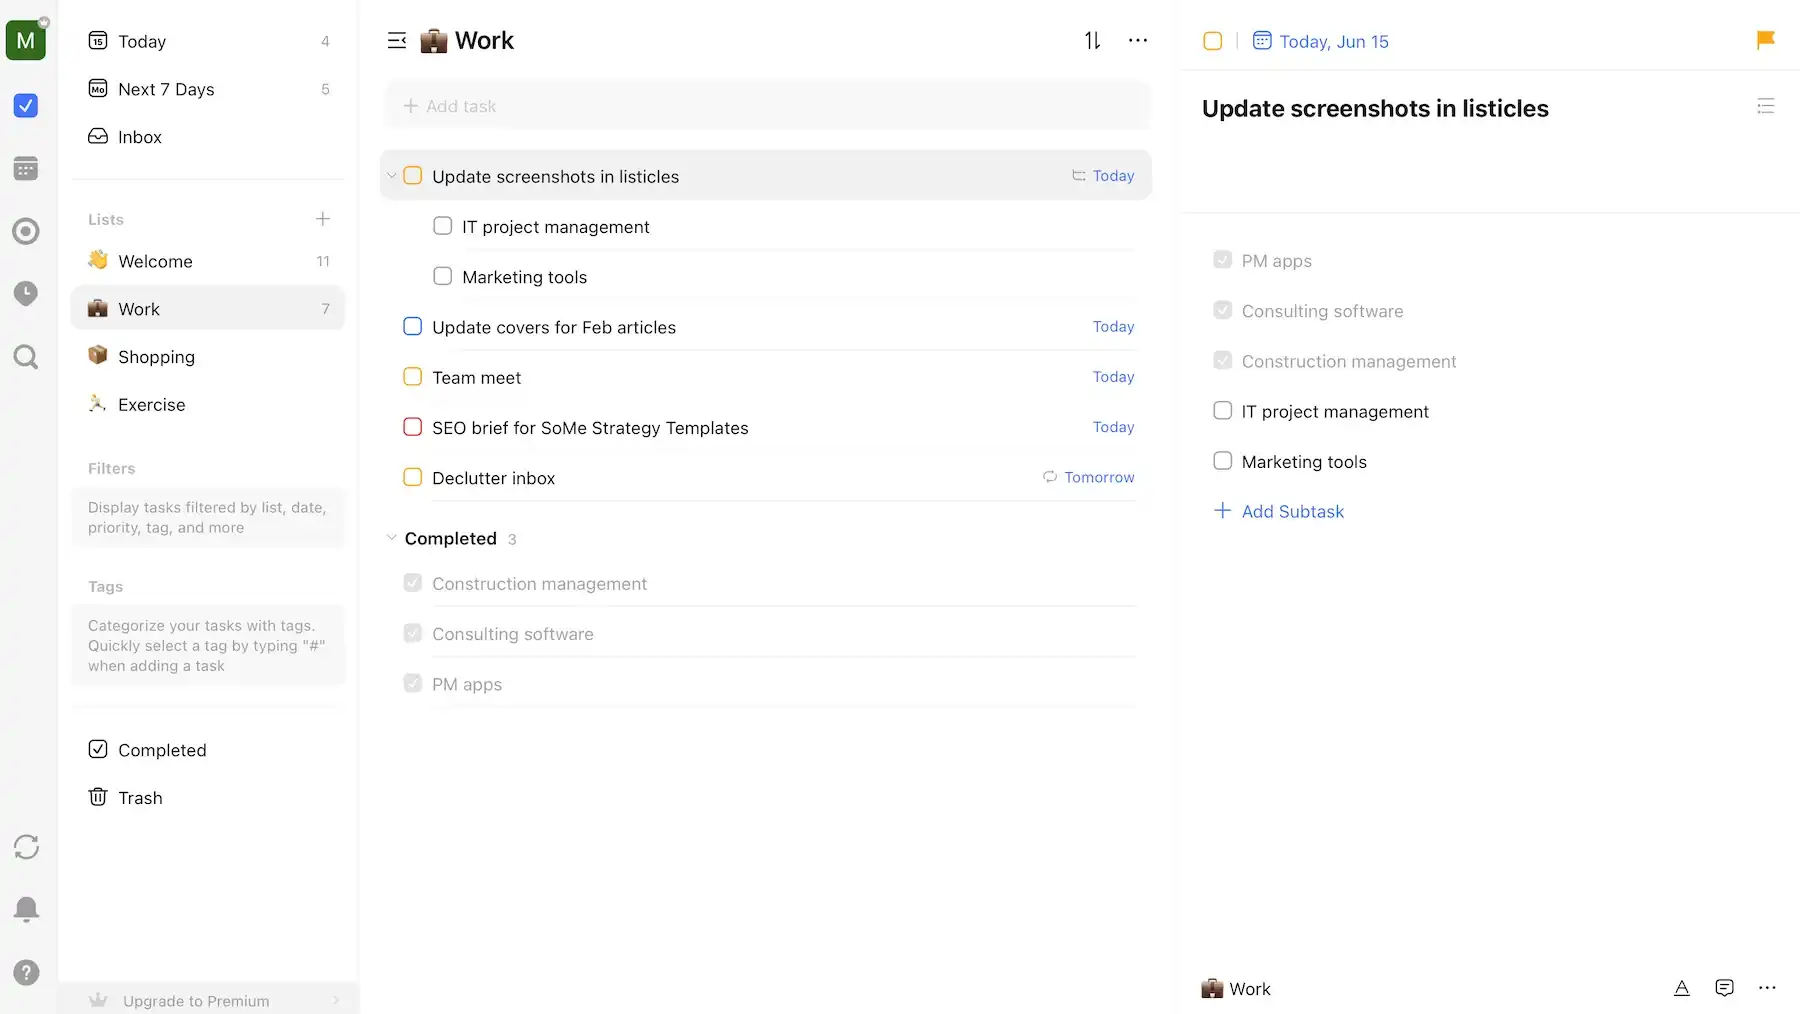Click the repeat icon next to Tomorrow

click(1050, 477)
